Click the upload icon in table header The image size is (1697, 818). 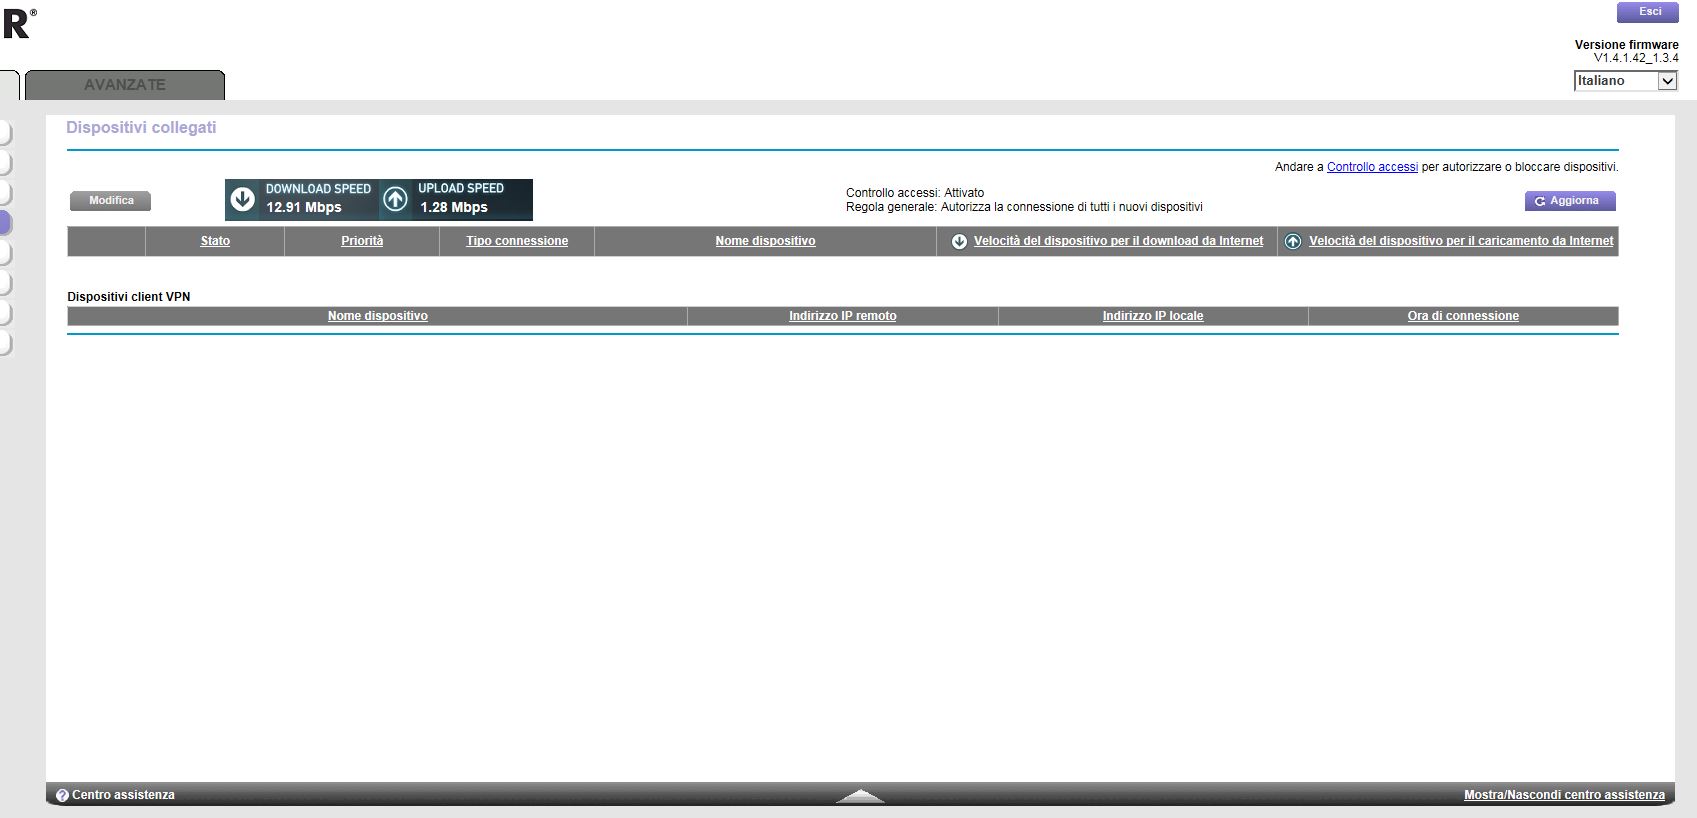1293,241
